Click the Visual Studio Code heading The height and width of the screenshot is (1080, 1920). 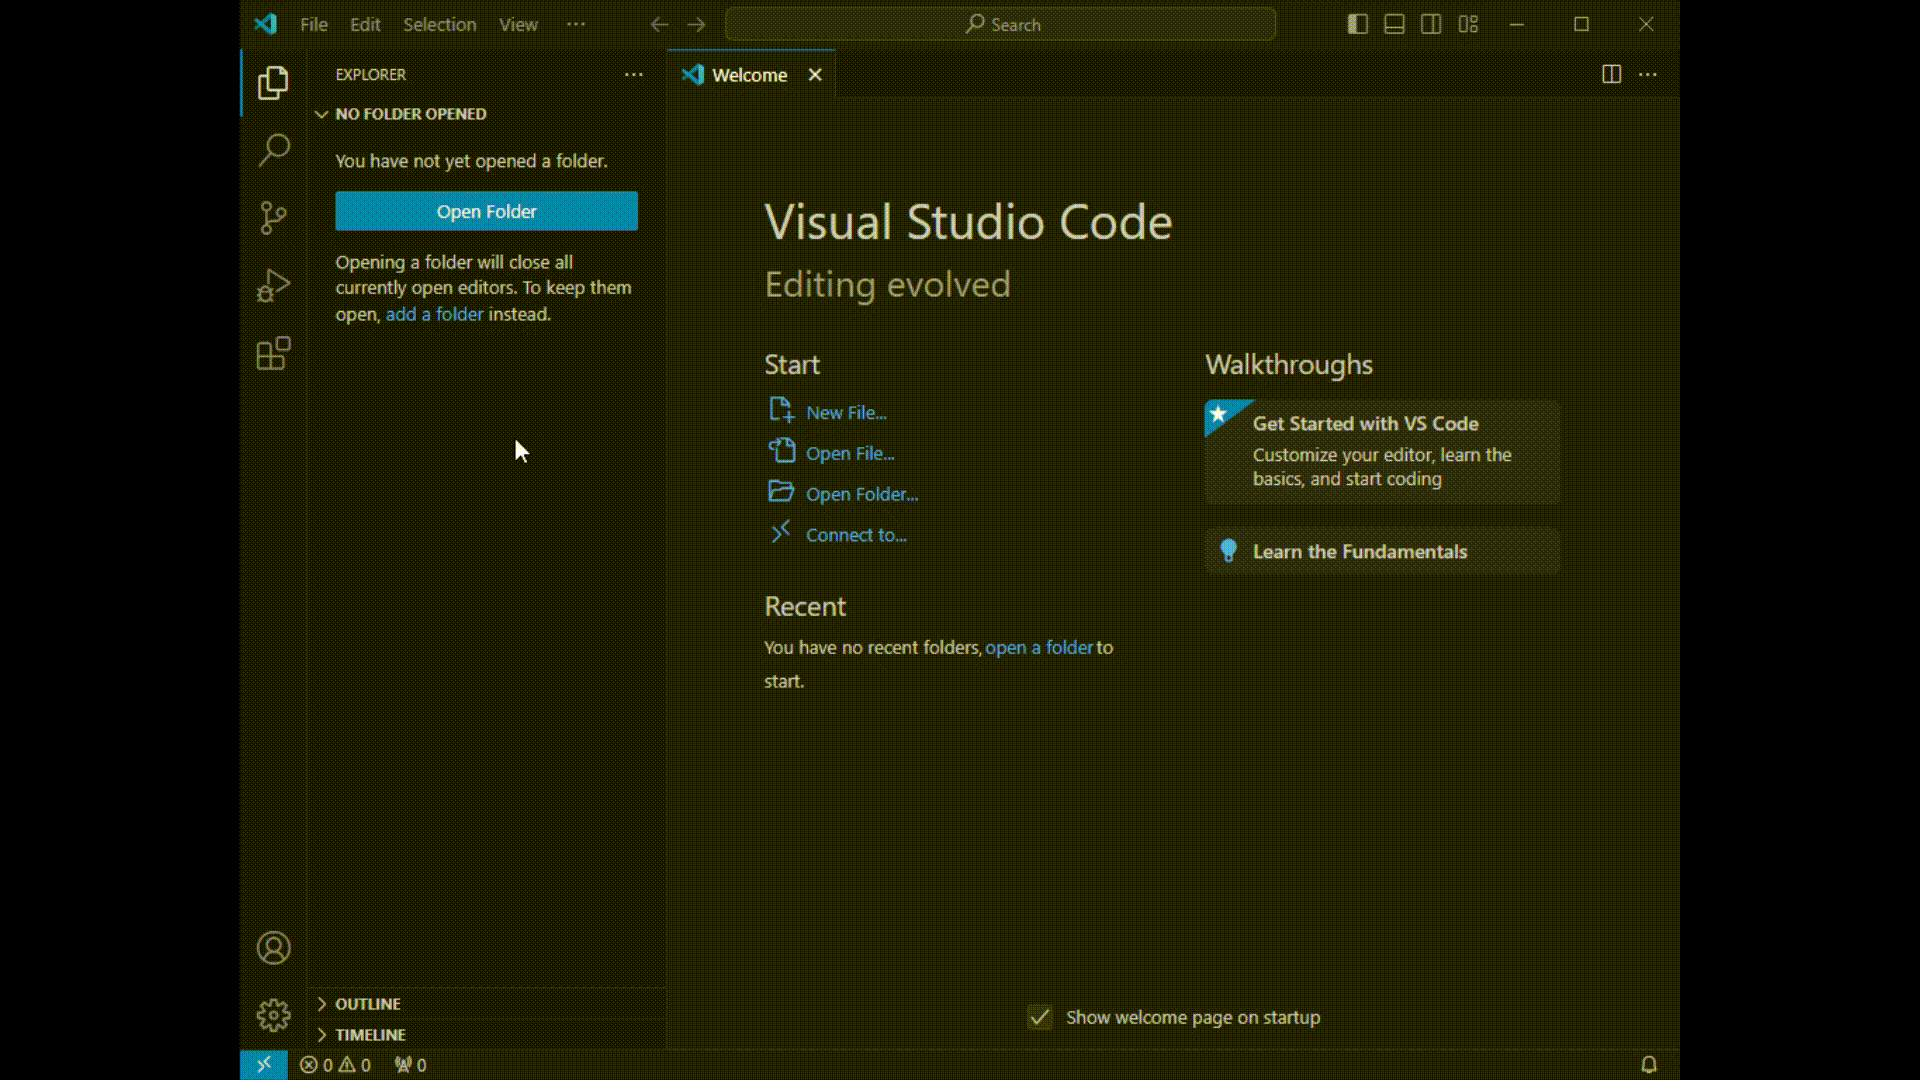968,221
